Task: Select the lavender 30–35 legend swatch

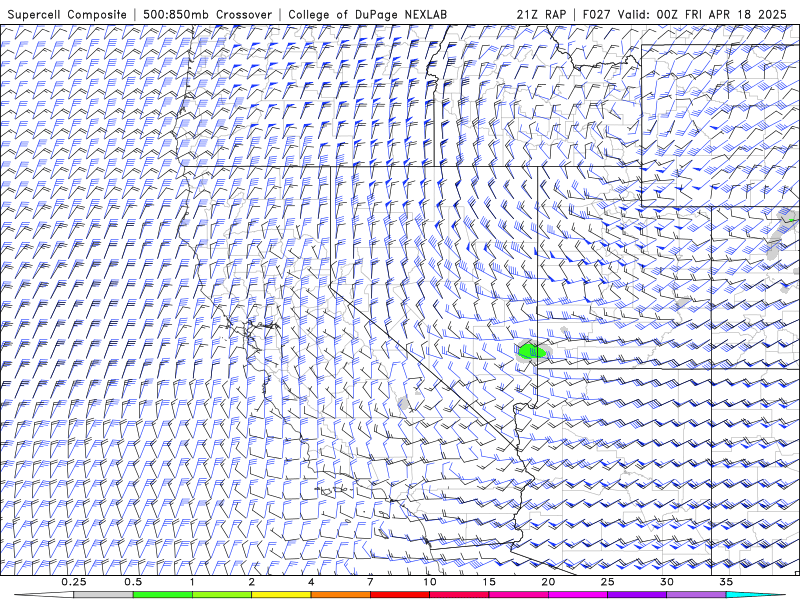Action: [x=696, y=595]
